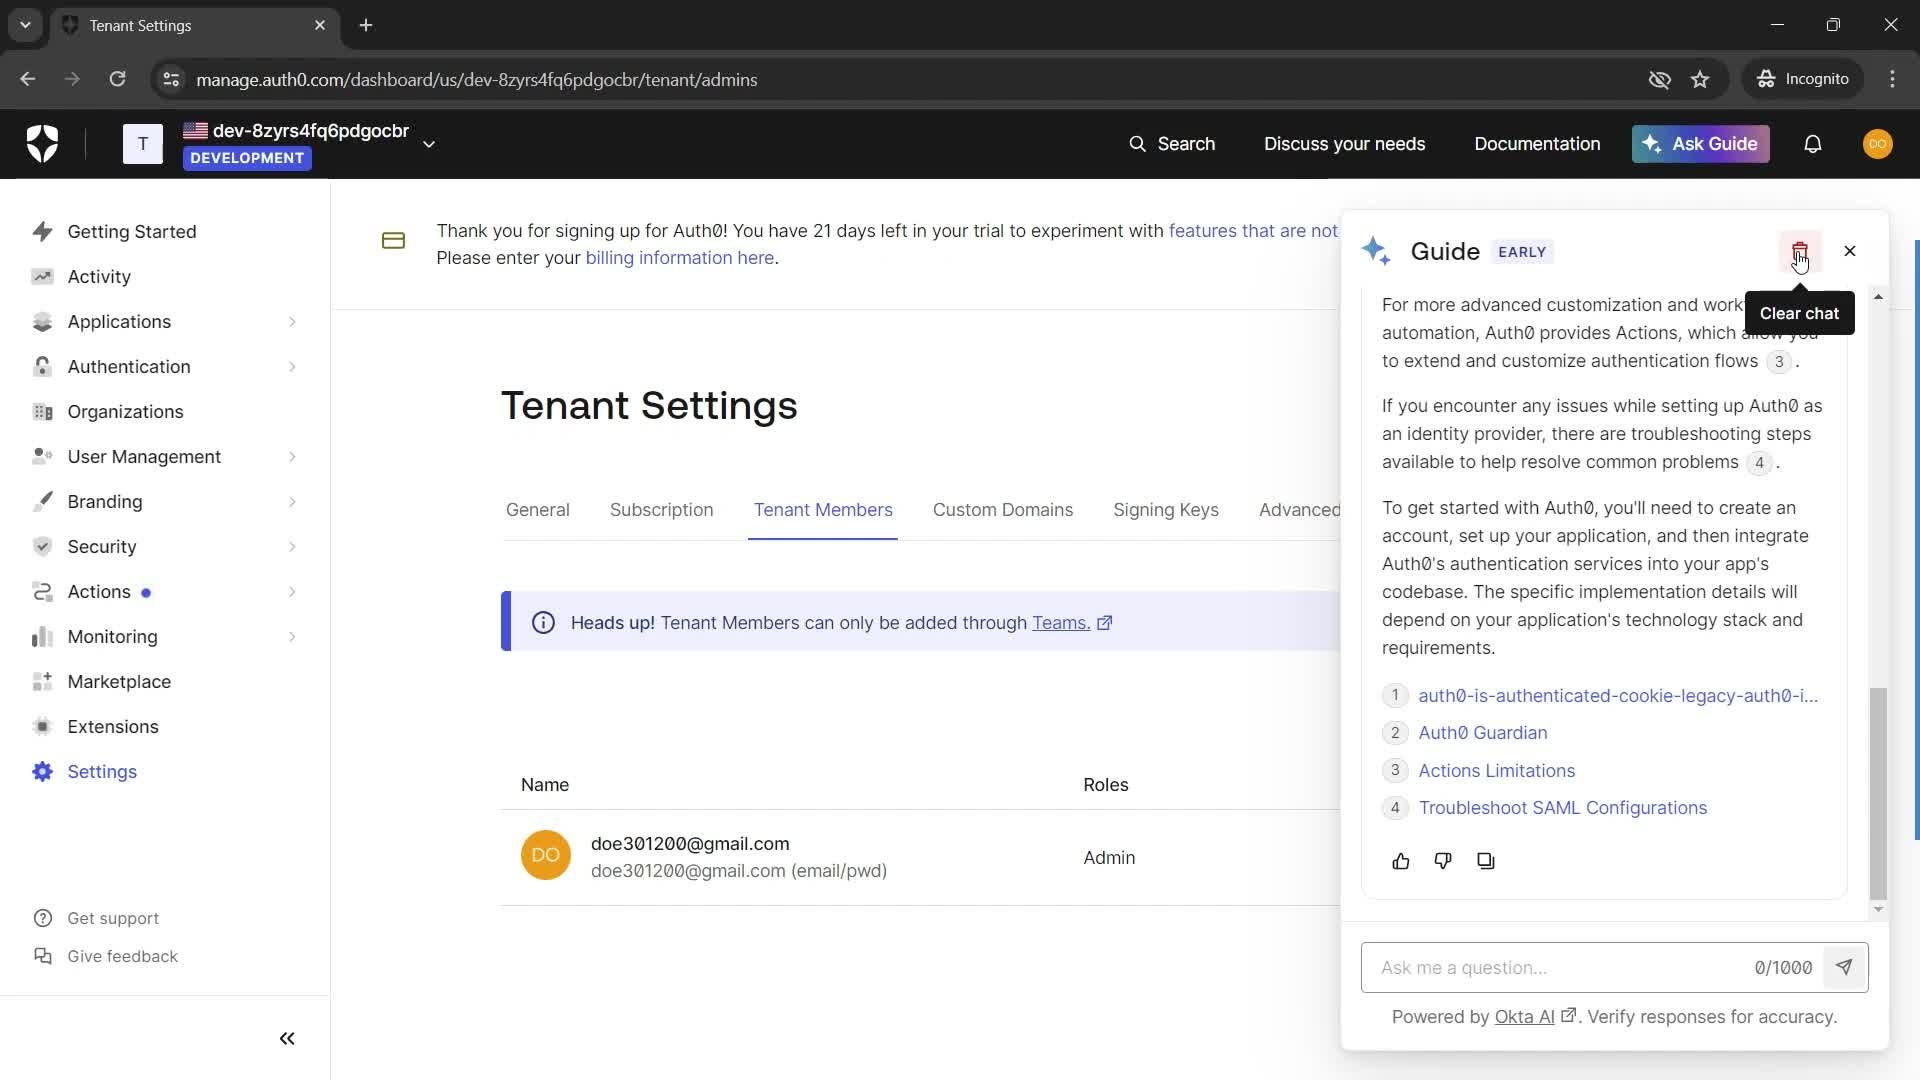The width and height of the screenshot is (1920, 1080).
Task: Open the user avatar menu
Action: pyautogui.click(x=1877, y=144)
